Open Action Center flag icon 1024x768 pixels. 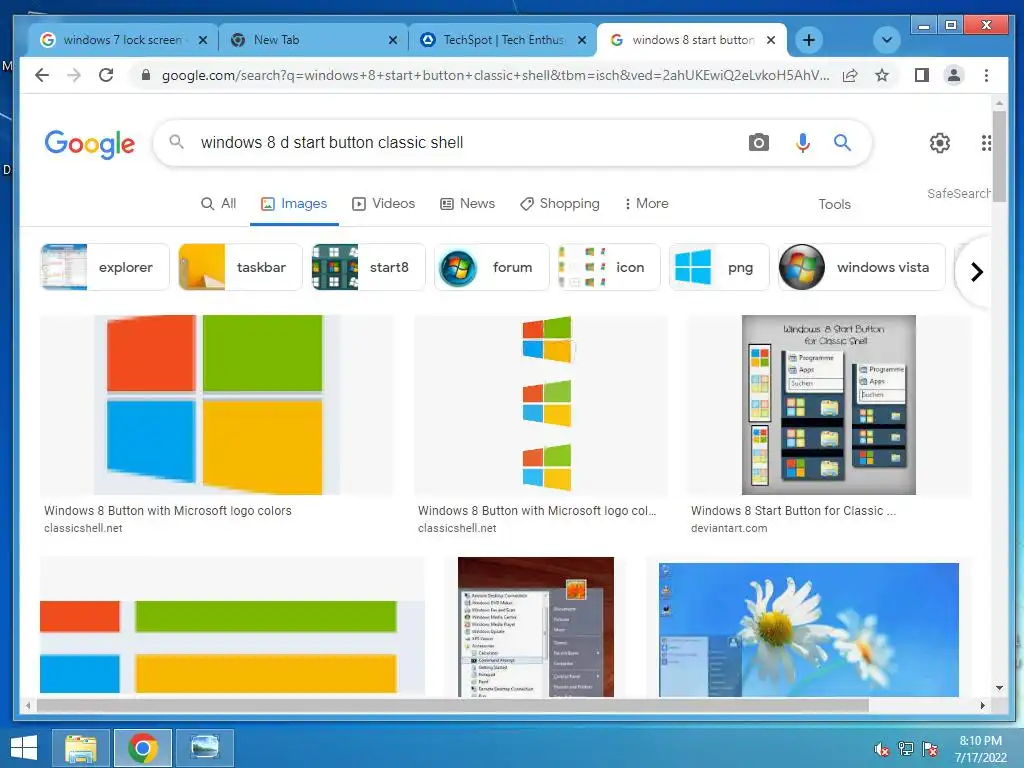click(930, 749)
